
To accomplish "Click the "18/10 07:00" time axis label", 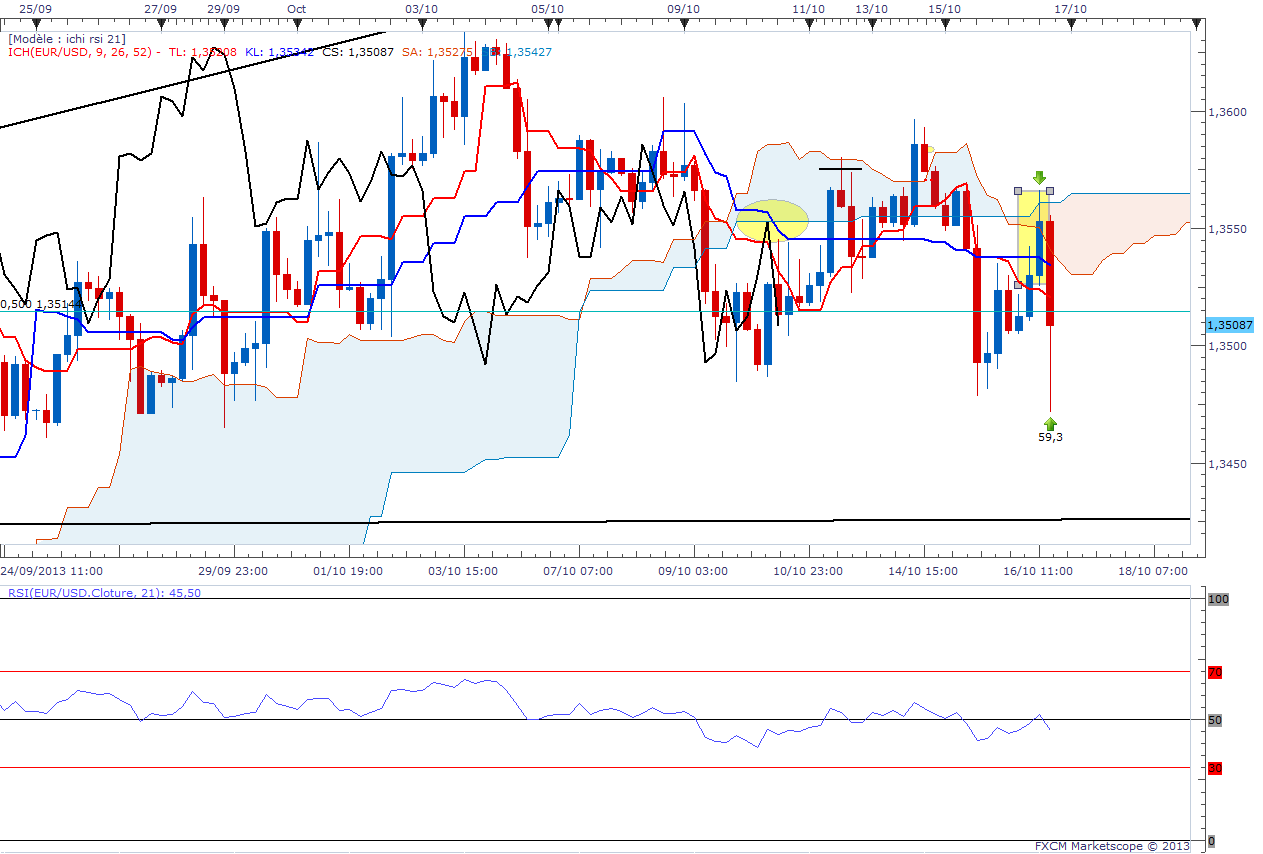I will [1153, 571].
